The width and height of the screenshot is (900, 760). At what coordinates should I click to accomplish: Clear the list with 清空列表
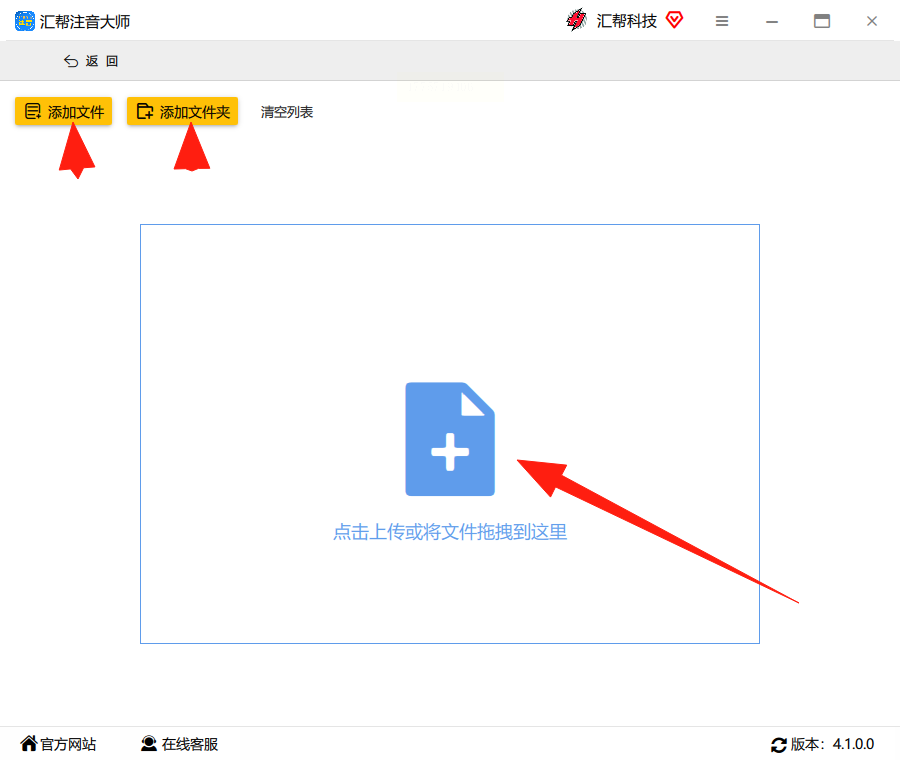tap(287, 112)
